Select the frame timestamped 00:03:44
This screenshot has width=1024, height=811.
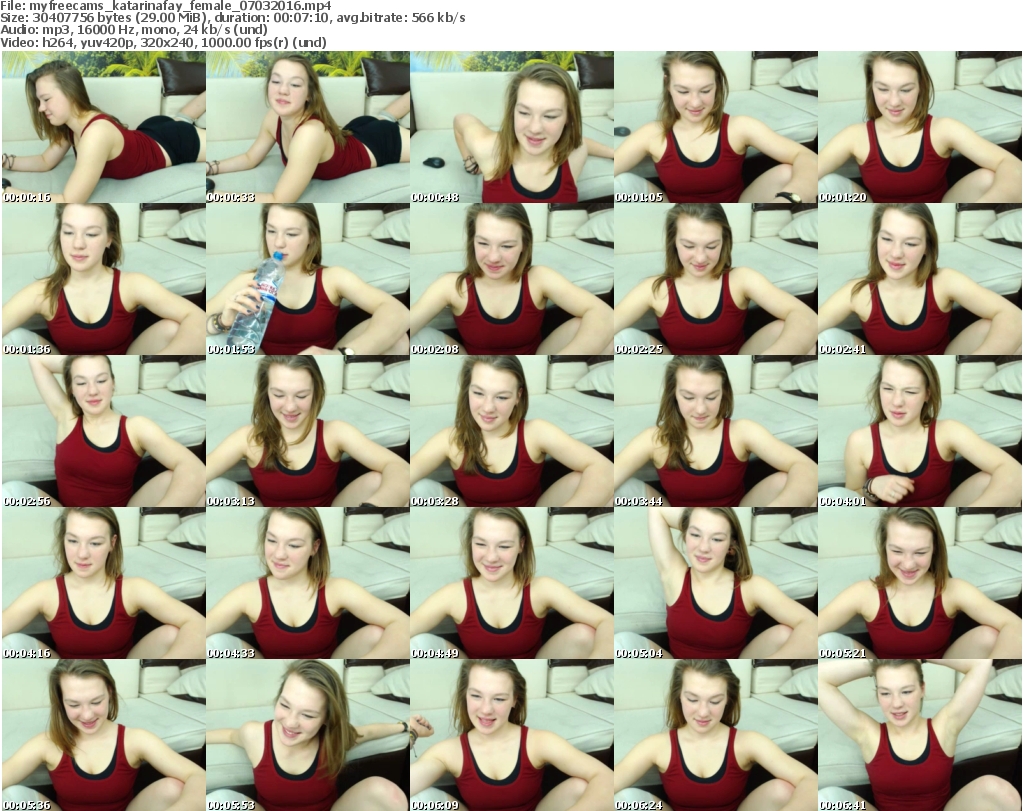[715, 431]
